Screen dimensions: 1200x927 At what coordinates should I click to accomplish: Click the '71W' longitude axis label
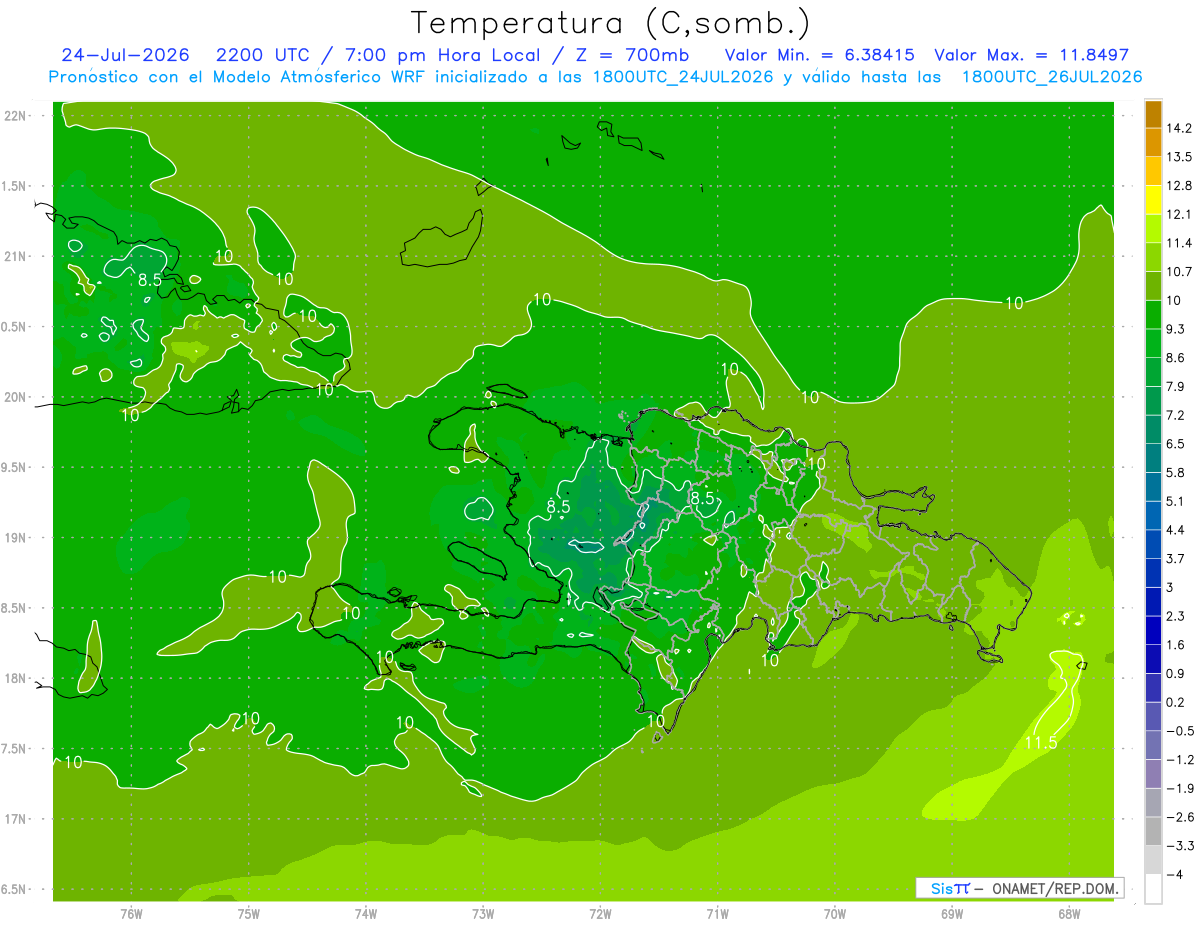717,914
